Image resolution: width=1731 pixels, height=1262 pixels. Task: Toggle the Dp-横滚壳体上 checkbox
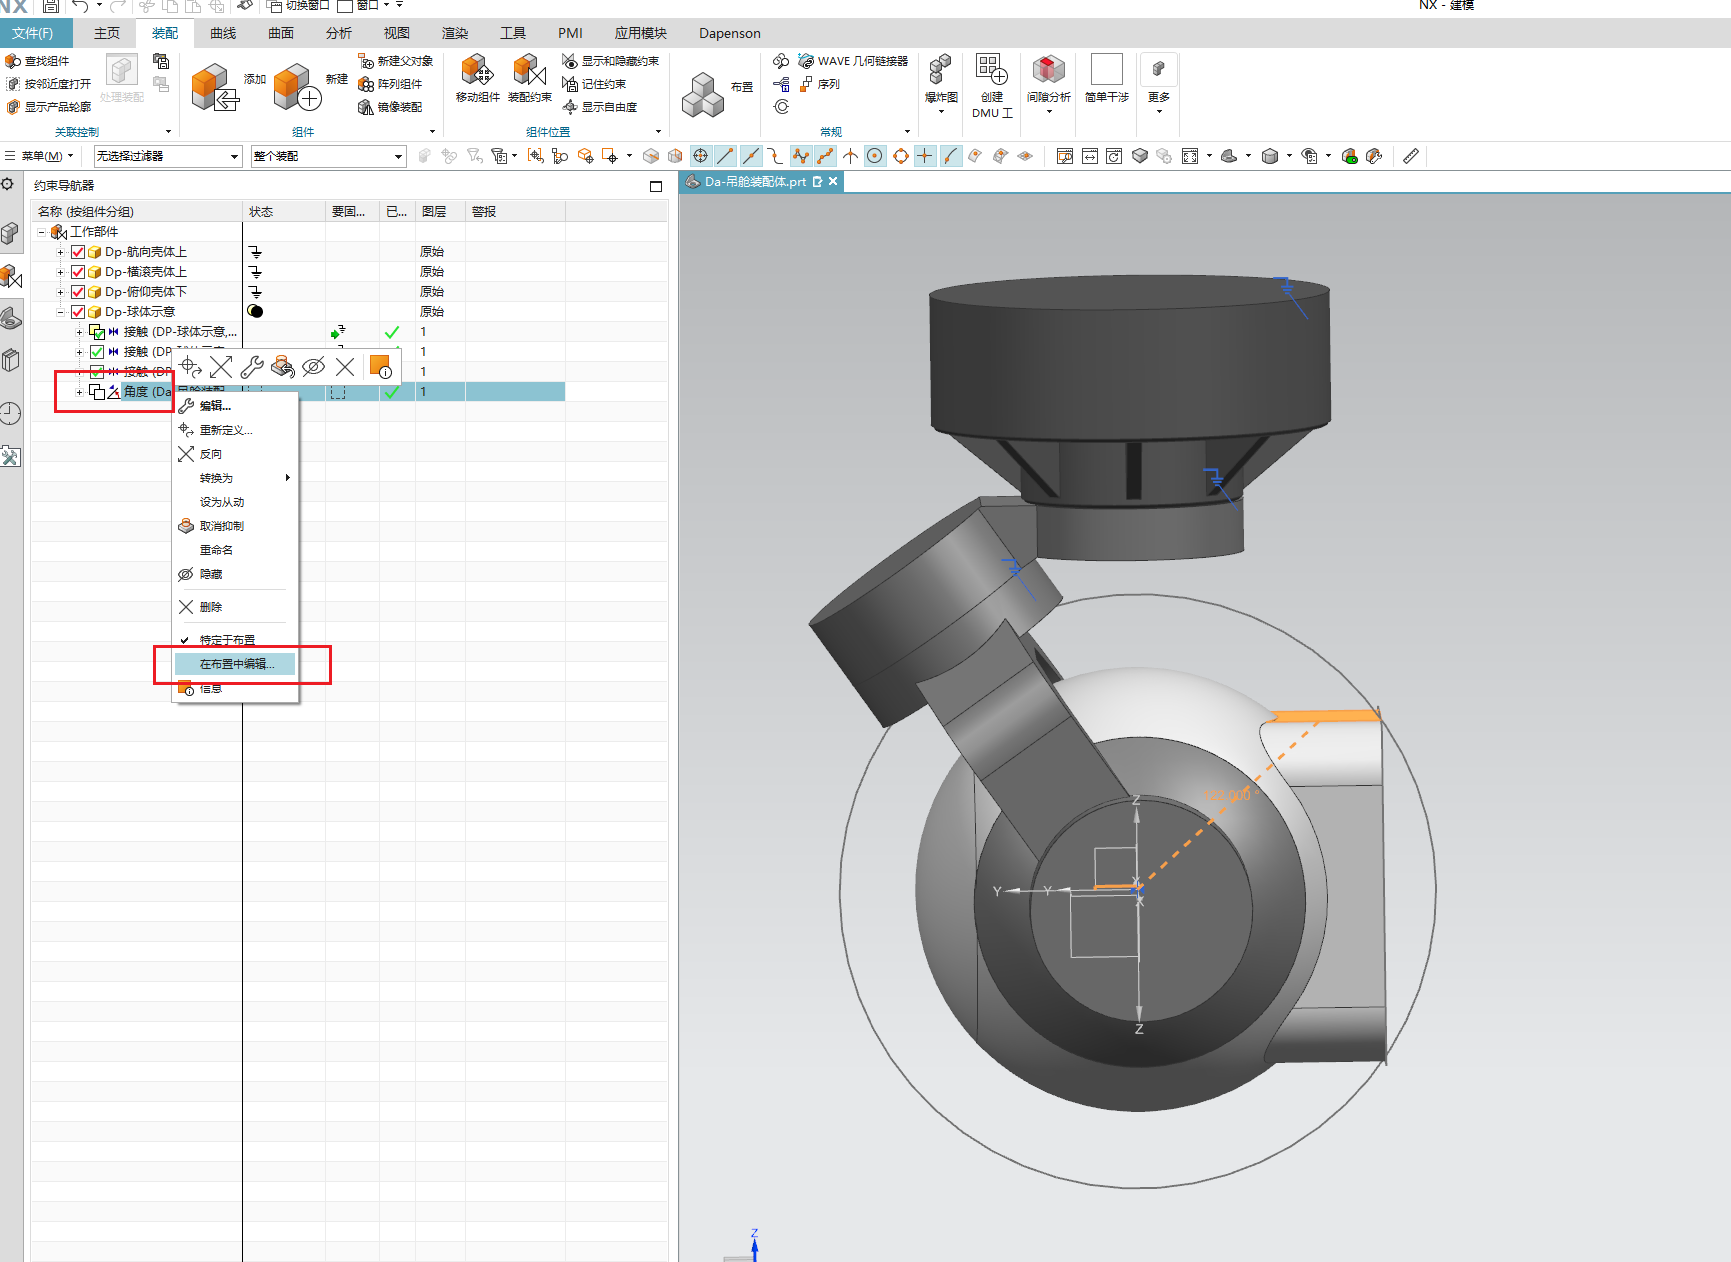coord(78,272)
